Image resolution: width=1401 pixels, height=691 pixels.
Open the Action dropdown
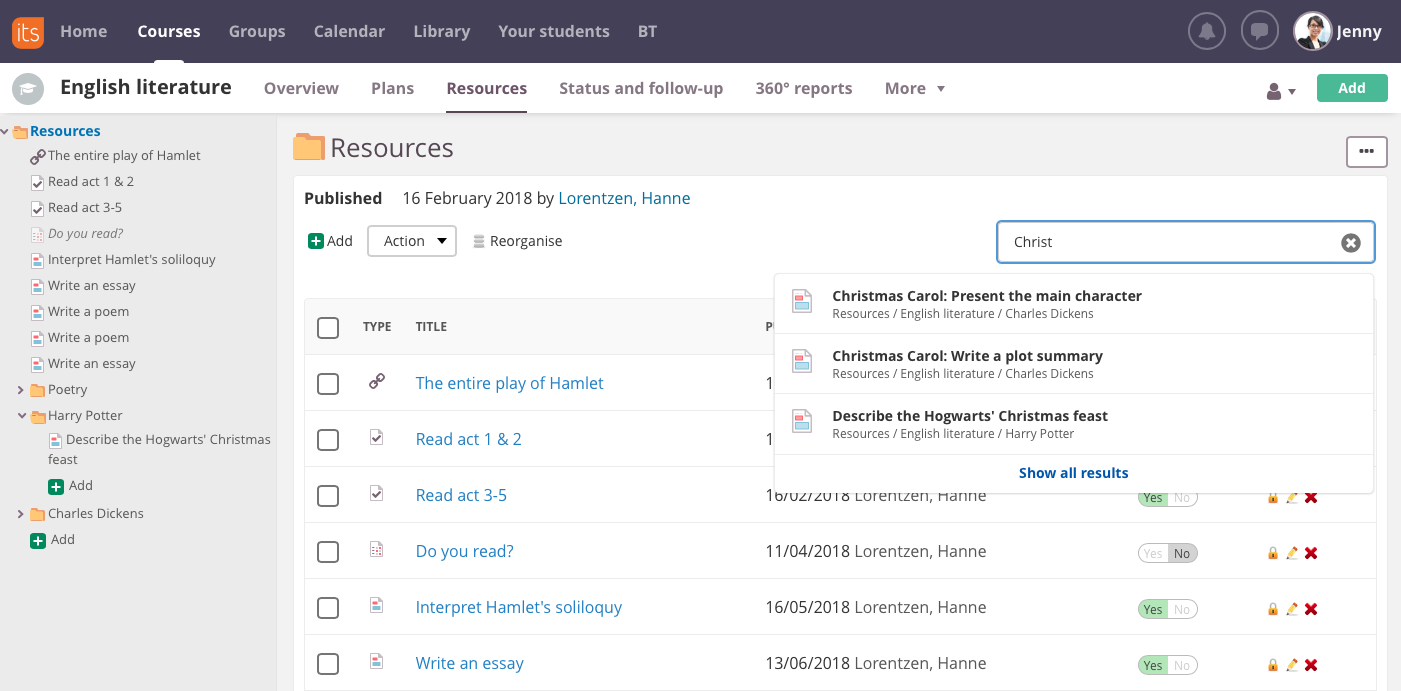[x=412, y=241]
